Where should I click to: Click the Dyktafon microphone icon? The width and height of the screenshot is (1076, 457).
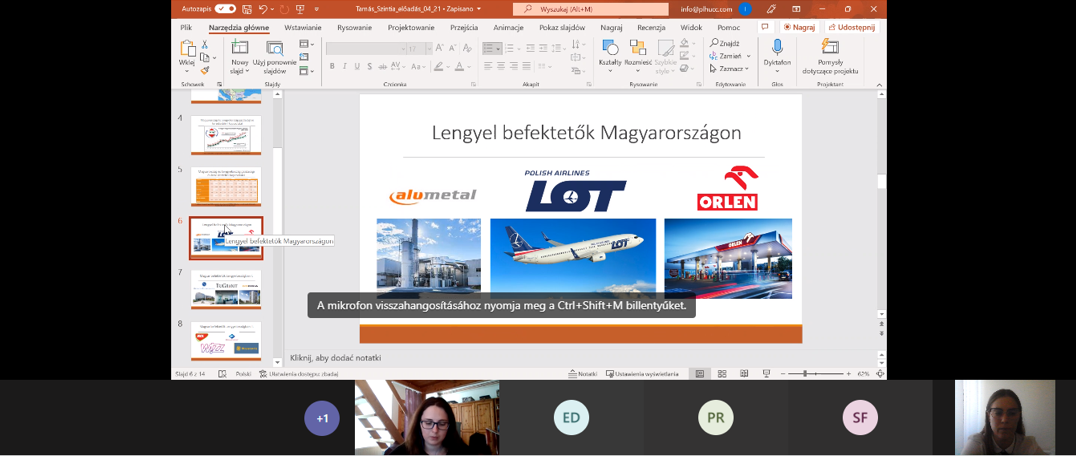(777, 47)
